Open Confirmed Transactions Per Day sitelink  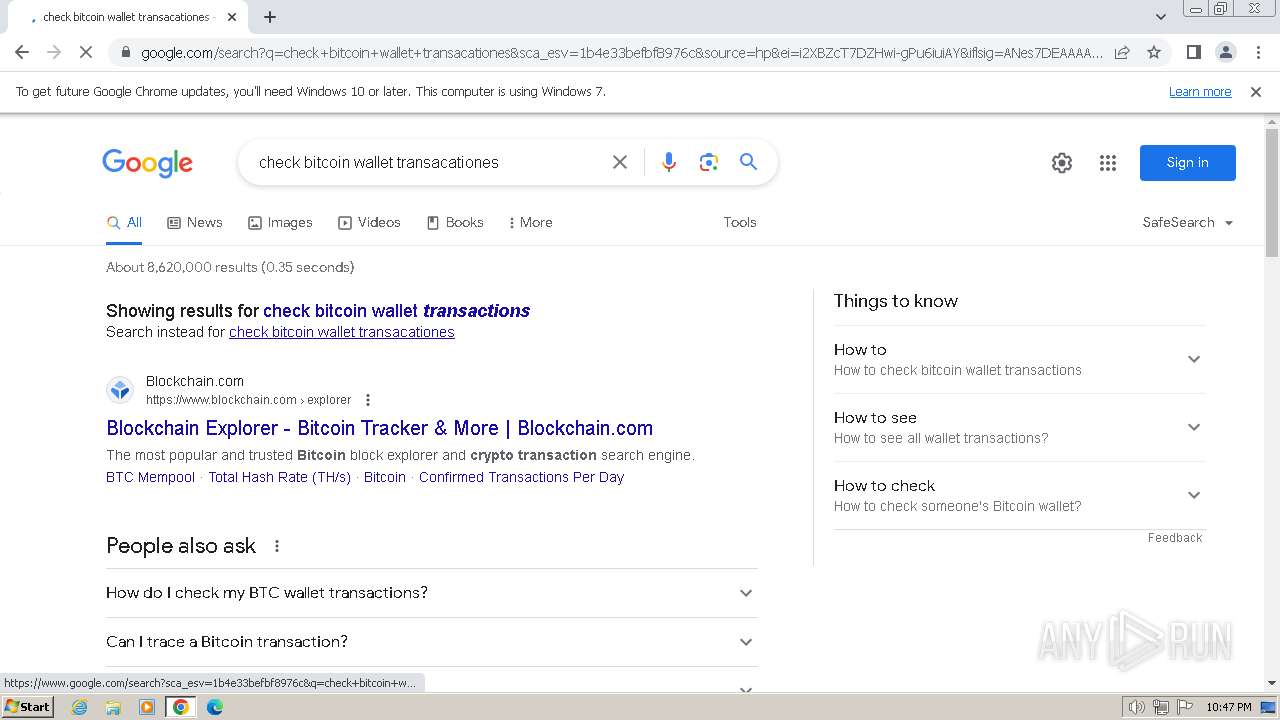(522, 477)
